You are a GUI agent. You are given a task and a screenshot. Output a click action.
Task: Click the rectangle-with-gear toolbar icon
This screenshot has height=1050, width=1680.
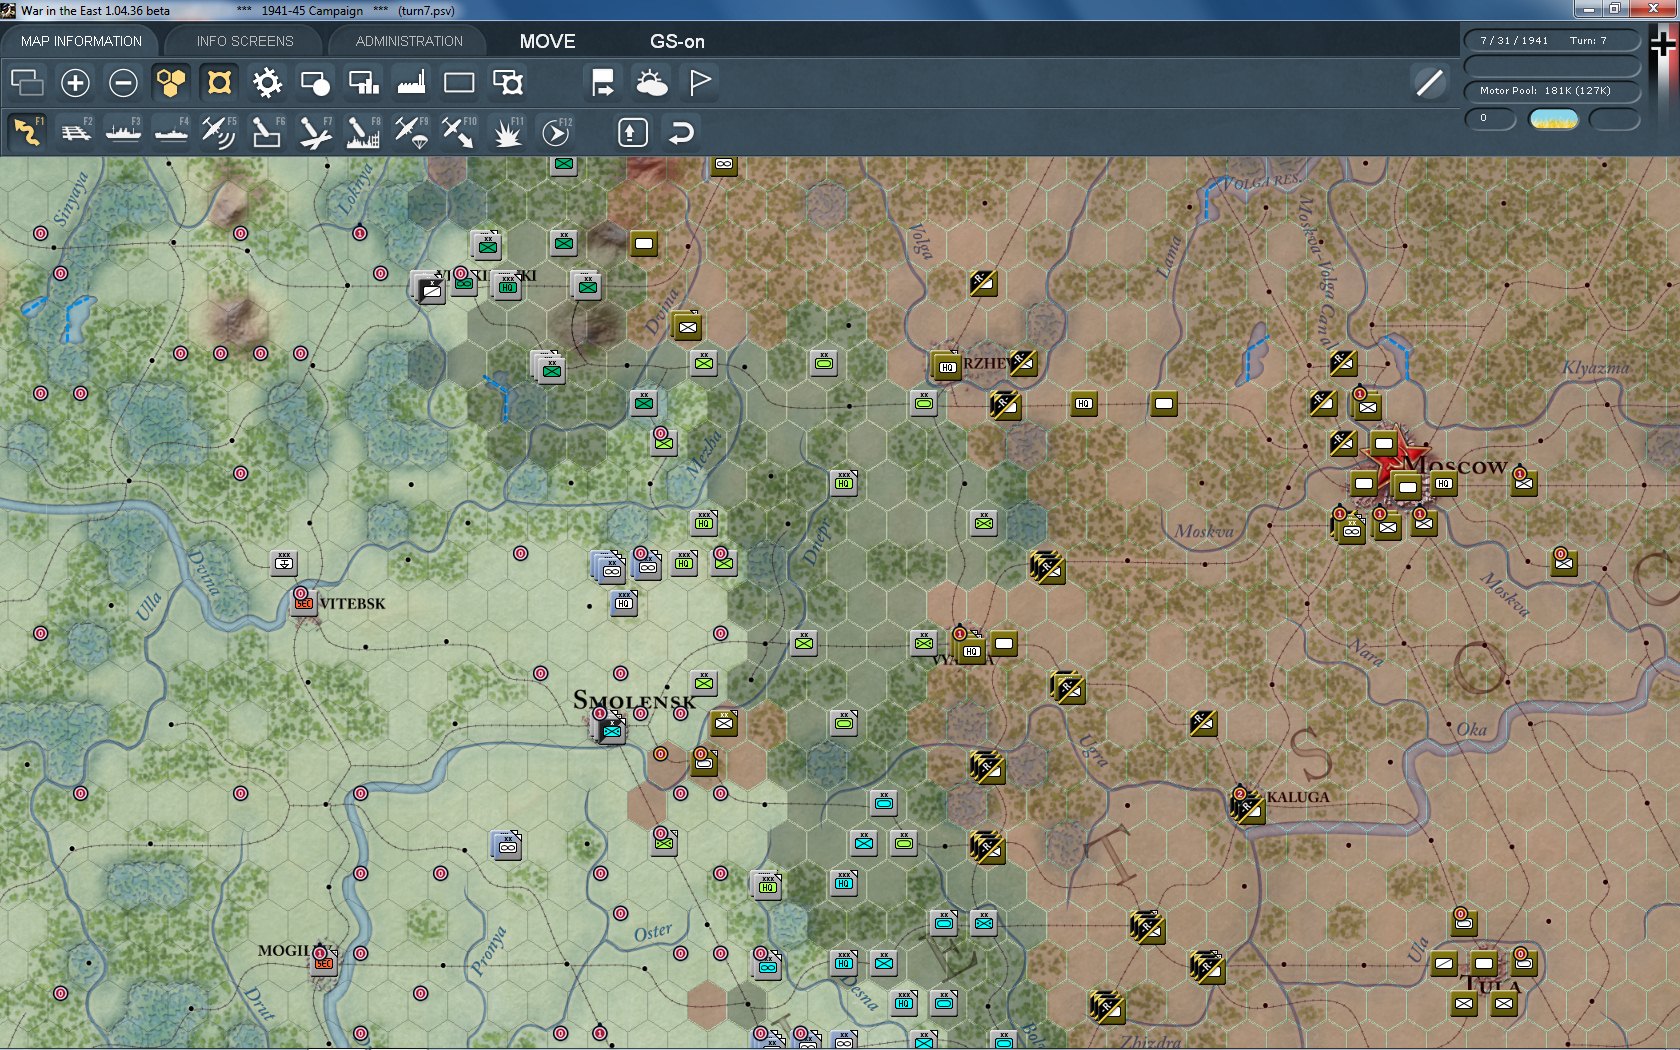click(x=507, y=82)
